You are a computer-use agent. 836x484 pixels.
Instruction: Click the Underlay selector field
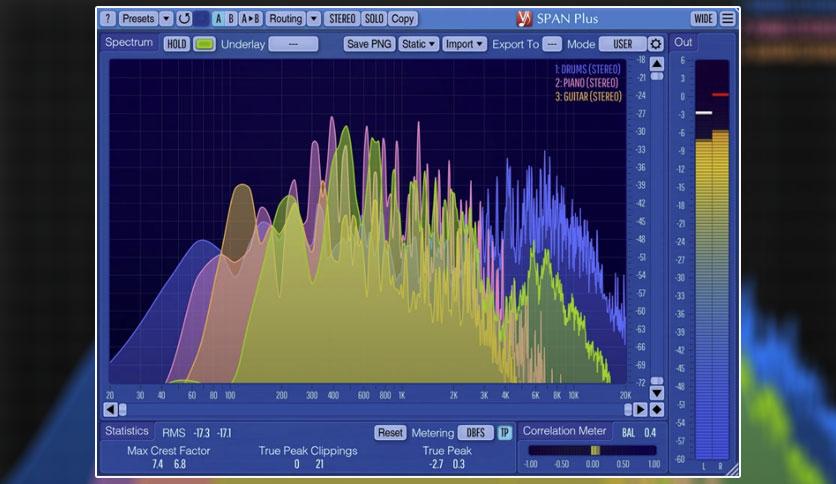tap(293, 44)
